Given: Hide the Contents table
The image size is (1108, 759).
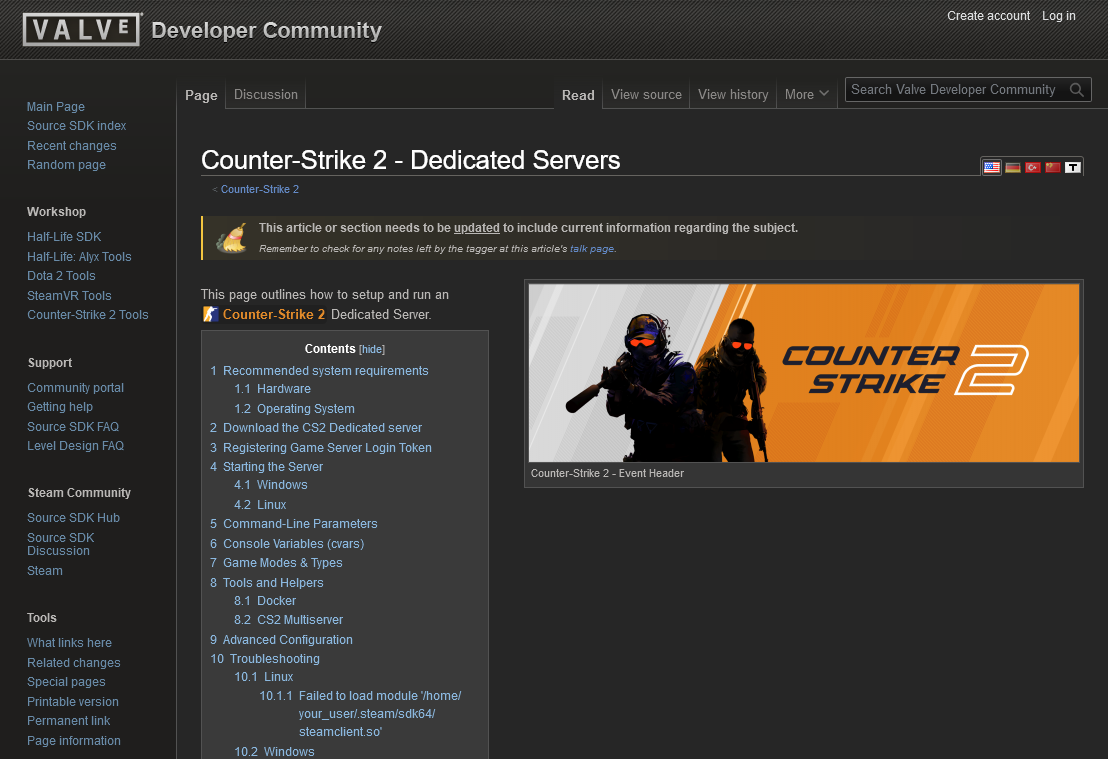Looking at the screenshot, I should pos(372,349).
